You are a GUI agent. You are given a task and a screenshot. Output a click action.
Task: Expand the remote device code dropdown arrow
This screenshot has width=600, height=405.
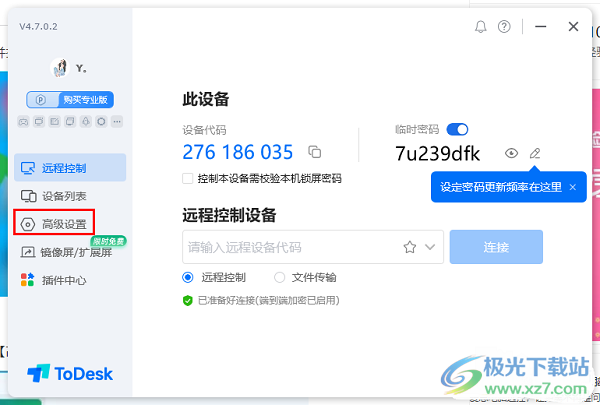coord(432,246)
